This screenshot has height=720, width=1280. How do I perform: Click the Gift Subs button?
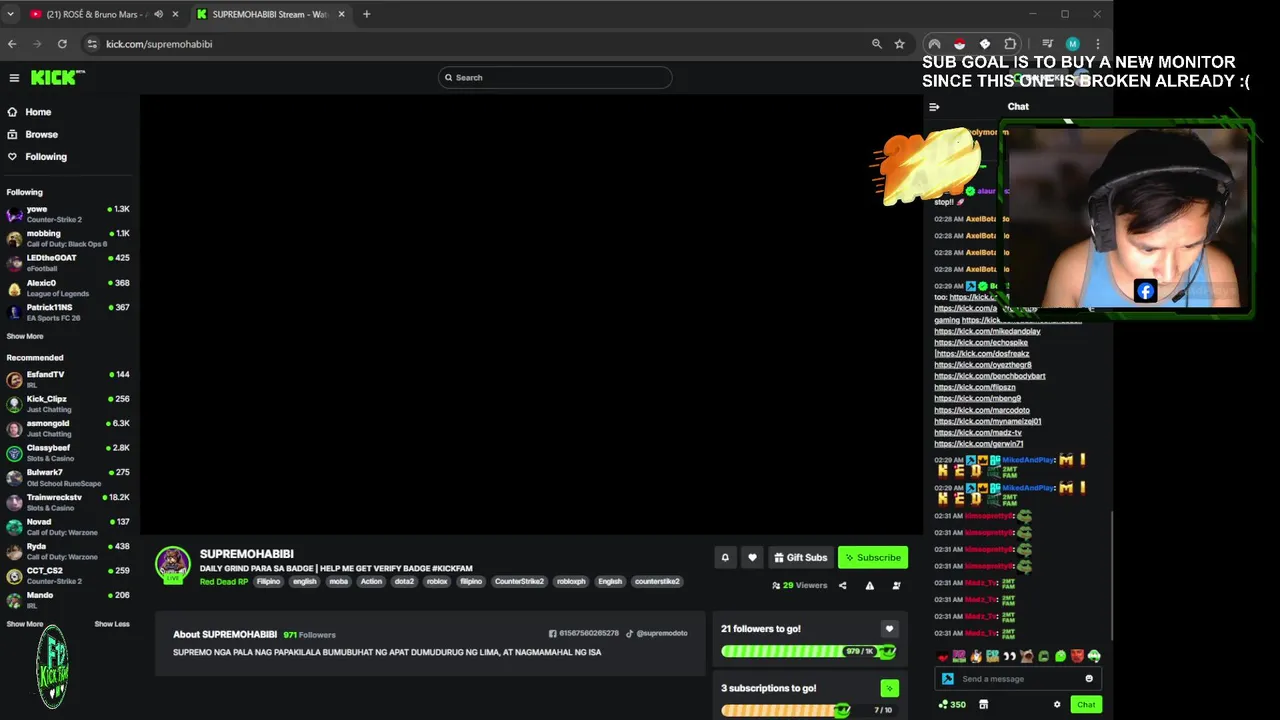pos(799,558)
